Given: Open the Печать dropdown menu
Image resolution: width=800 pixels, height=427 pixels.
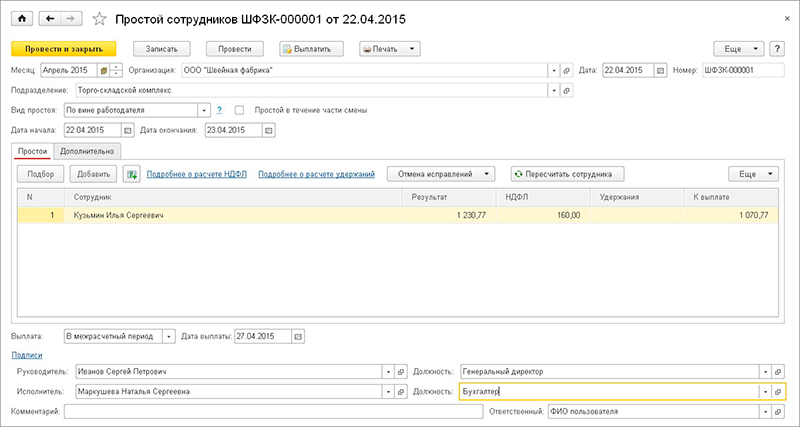Looking at the screenshot, I should (x=390, y=49).
